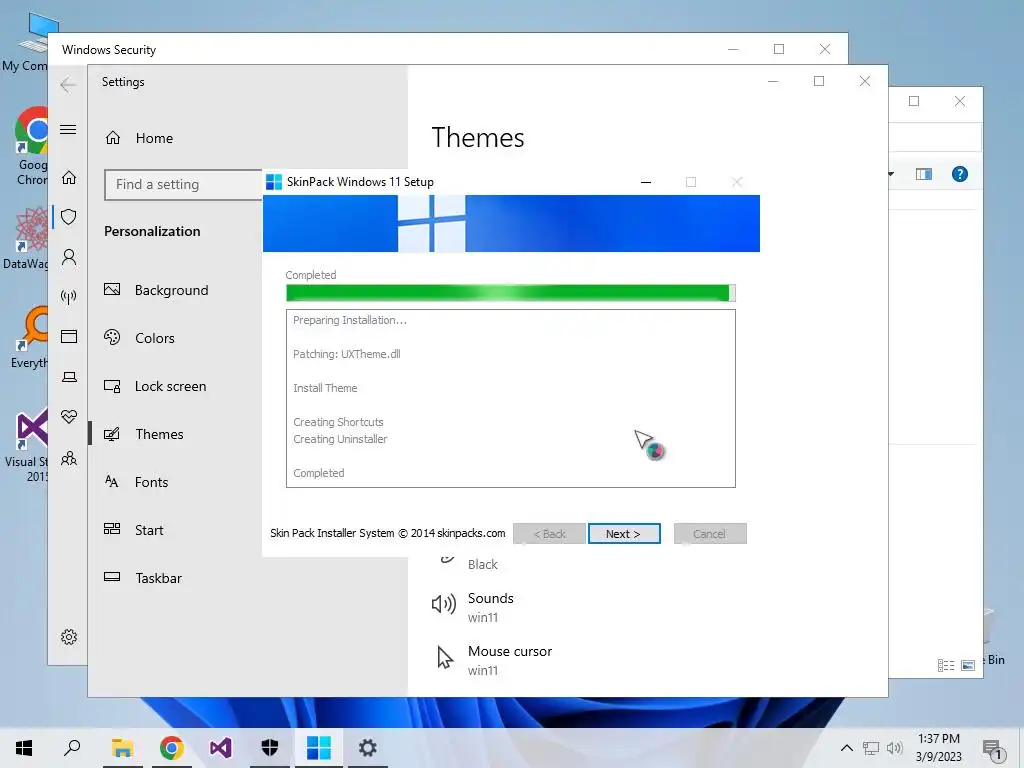Toggle preview pane icon in back window

pyautogui.click(x=923, y=174)
